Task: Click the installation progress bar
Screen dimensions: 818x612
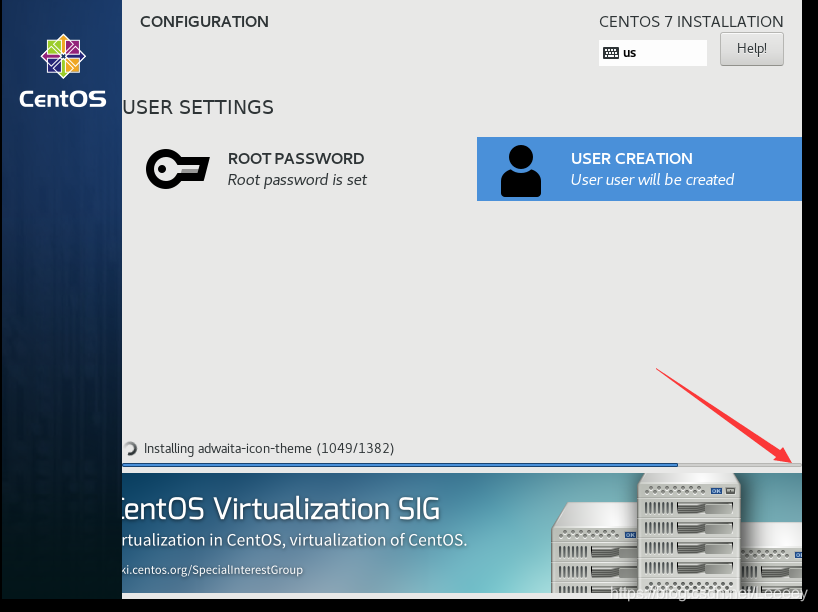Action: pyautogui.click(x=462, y=464)
